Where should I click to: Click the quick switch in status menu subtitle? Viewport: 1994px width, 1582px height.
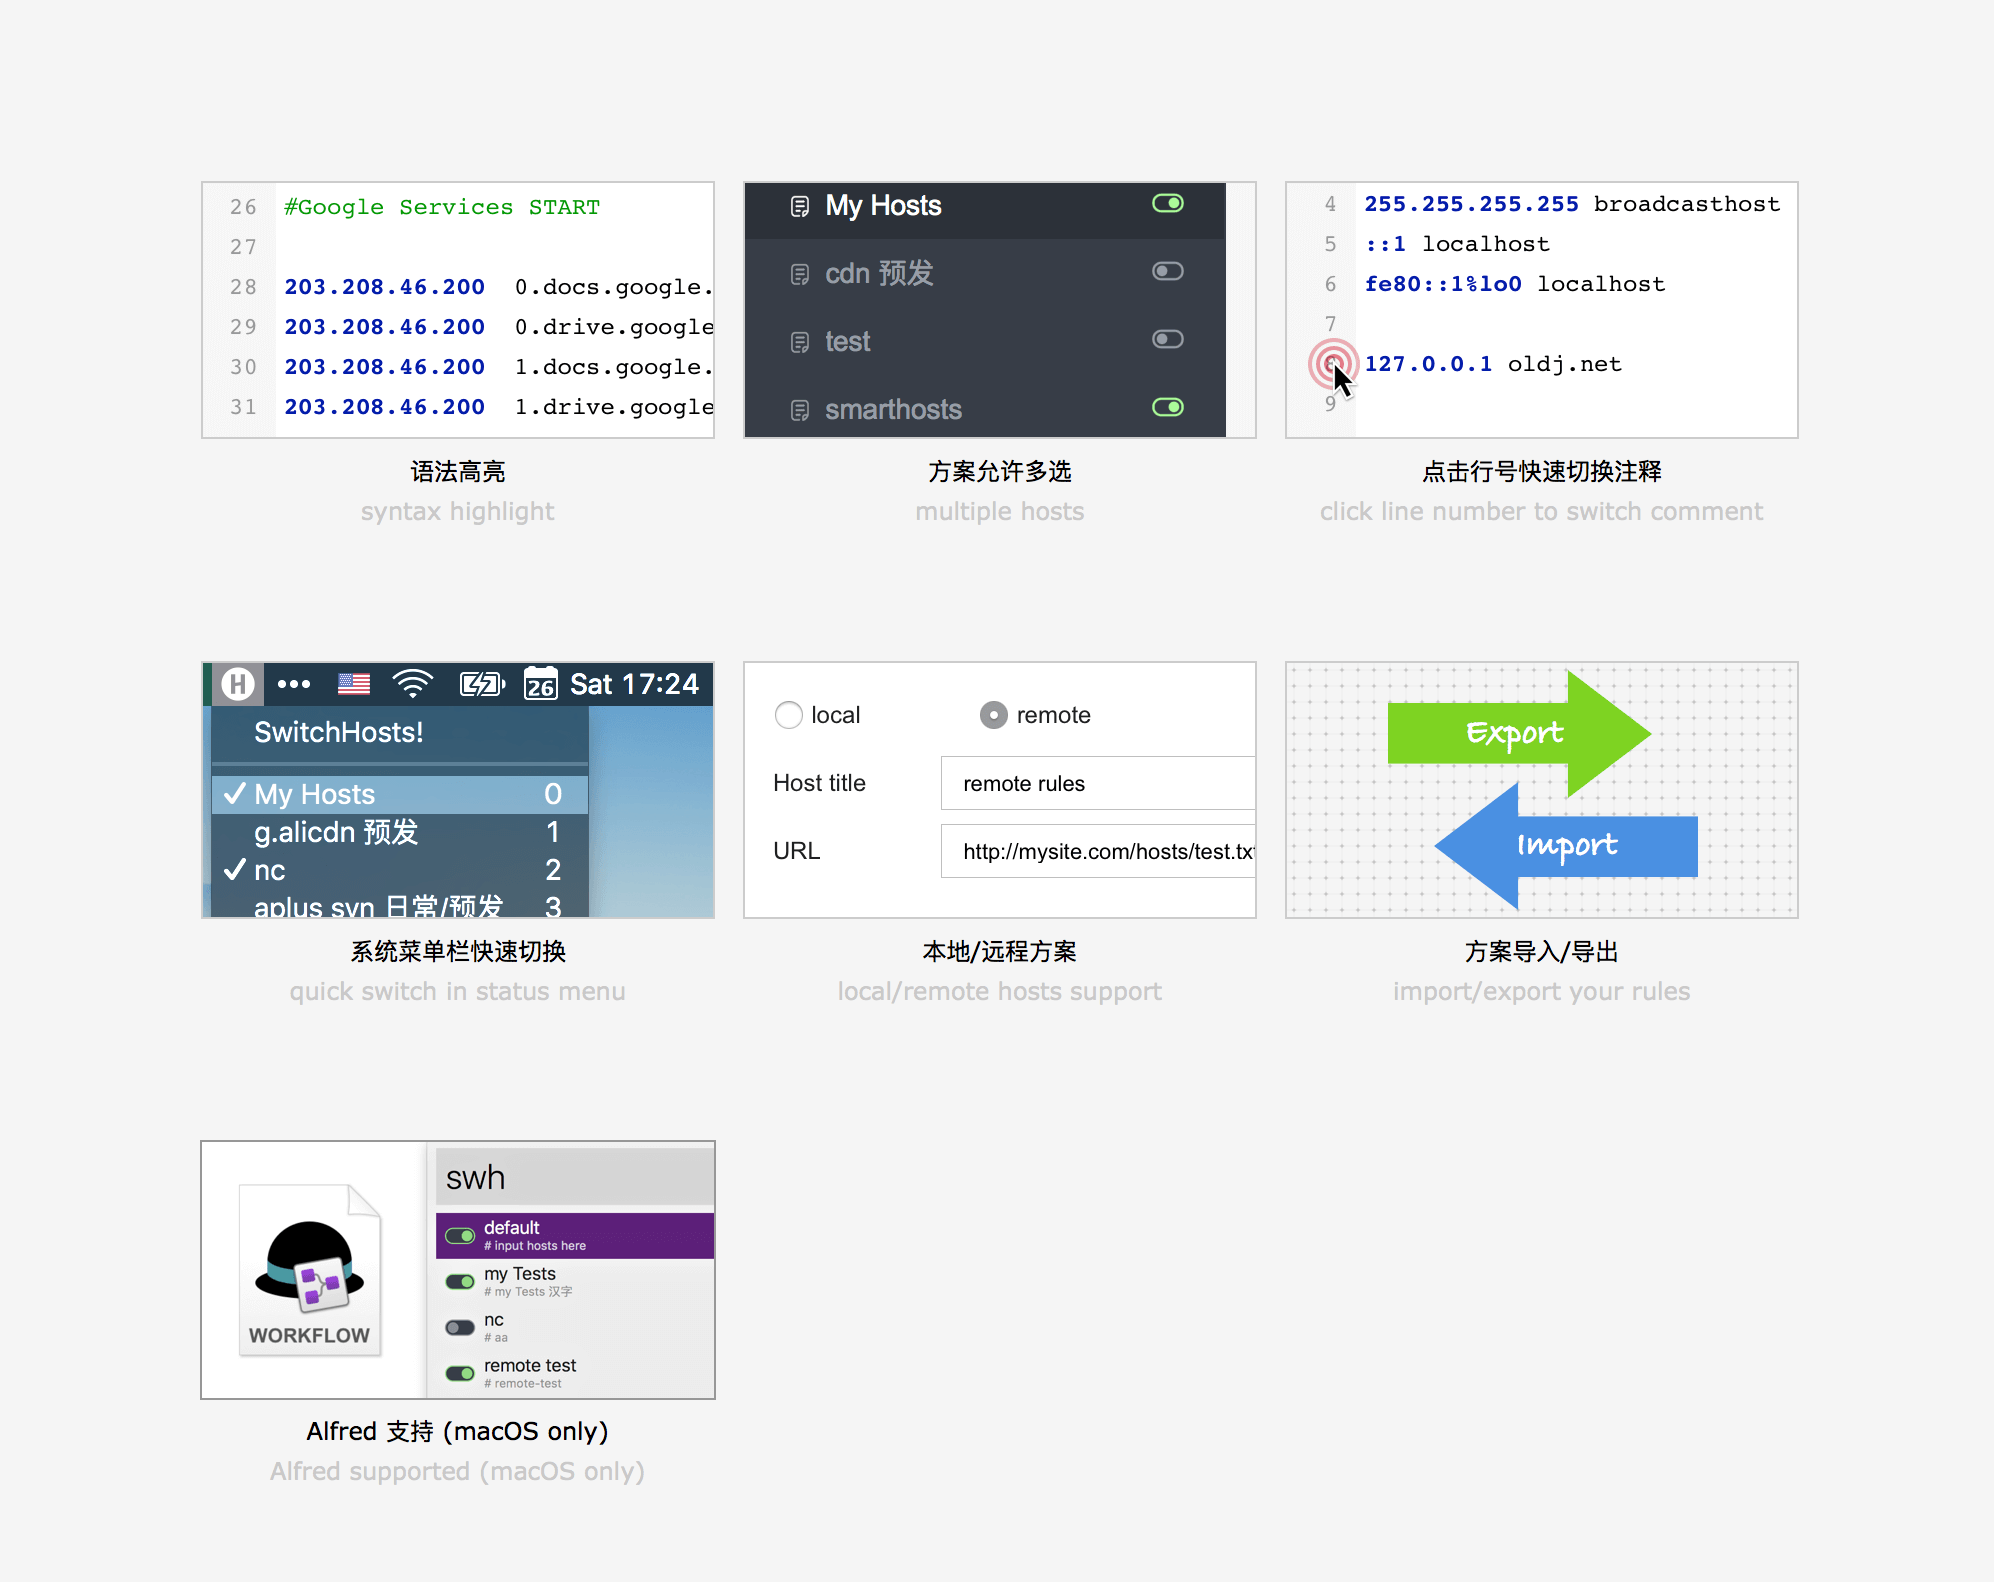(458, 991)
